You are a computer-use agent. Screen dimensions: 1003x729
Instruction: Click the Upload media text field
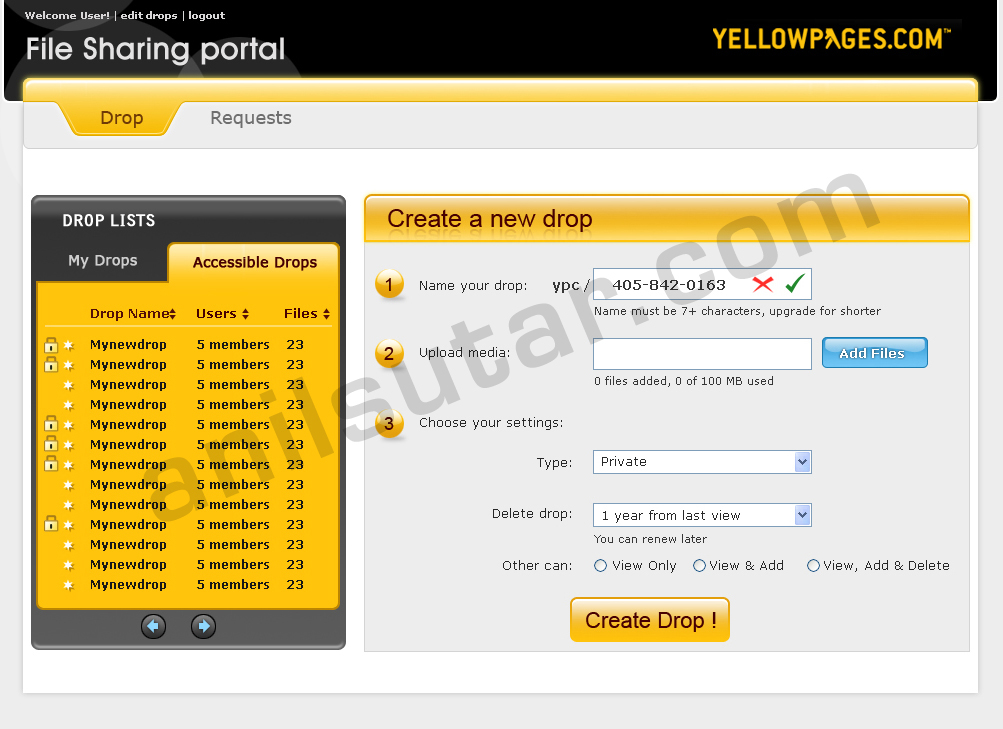click(x=702, y=354)
